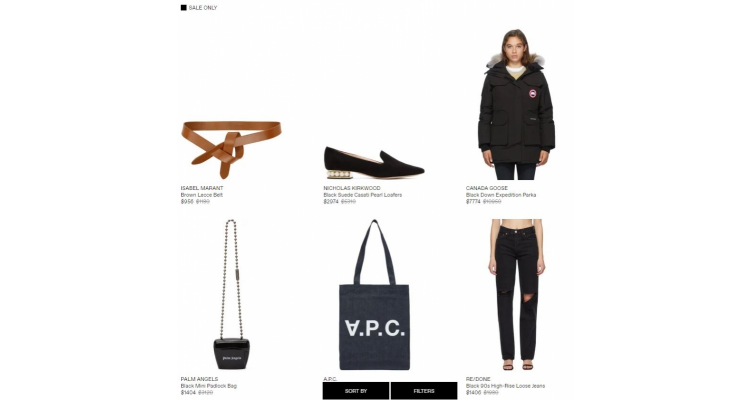Open the Filters panel
Image resolution: width=750 pixels, height=400 pixels.
click(424, 391)
